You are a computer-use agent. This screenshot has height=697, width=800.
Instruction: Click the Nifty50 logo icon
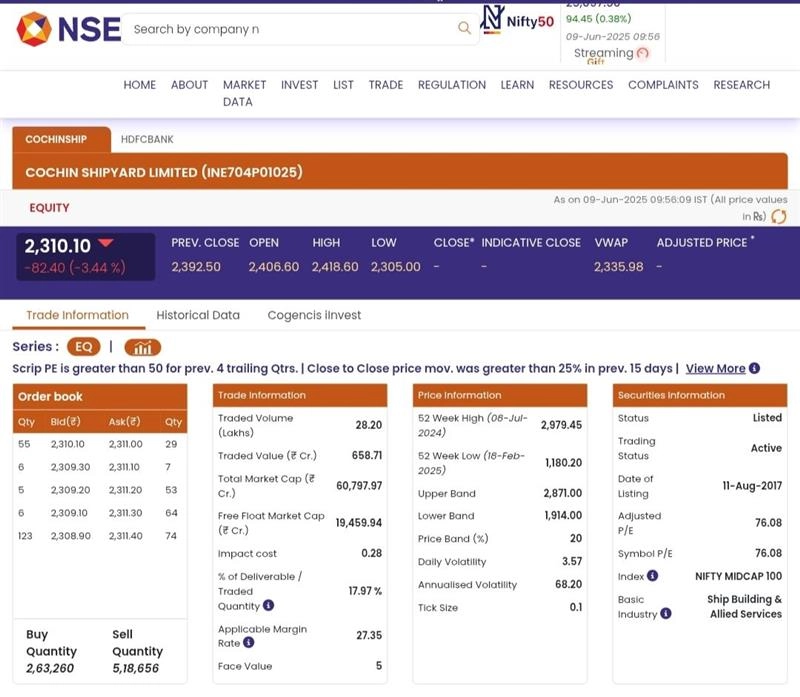tap(493, 20)
